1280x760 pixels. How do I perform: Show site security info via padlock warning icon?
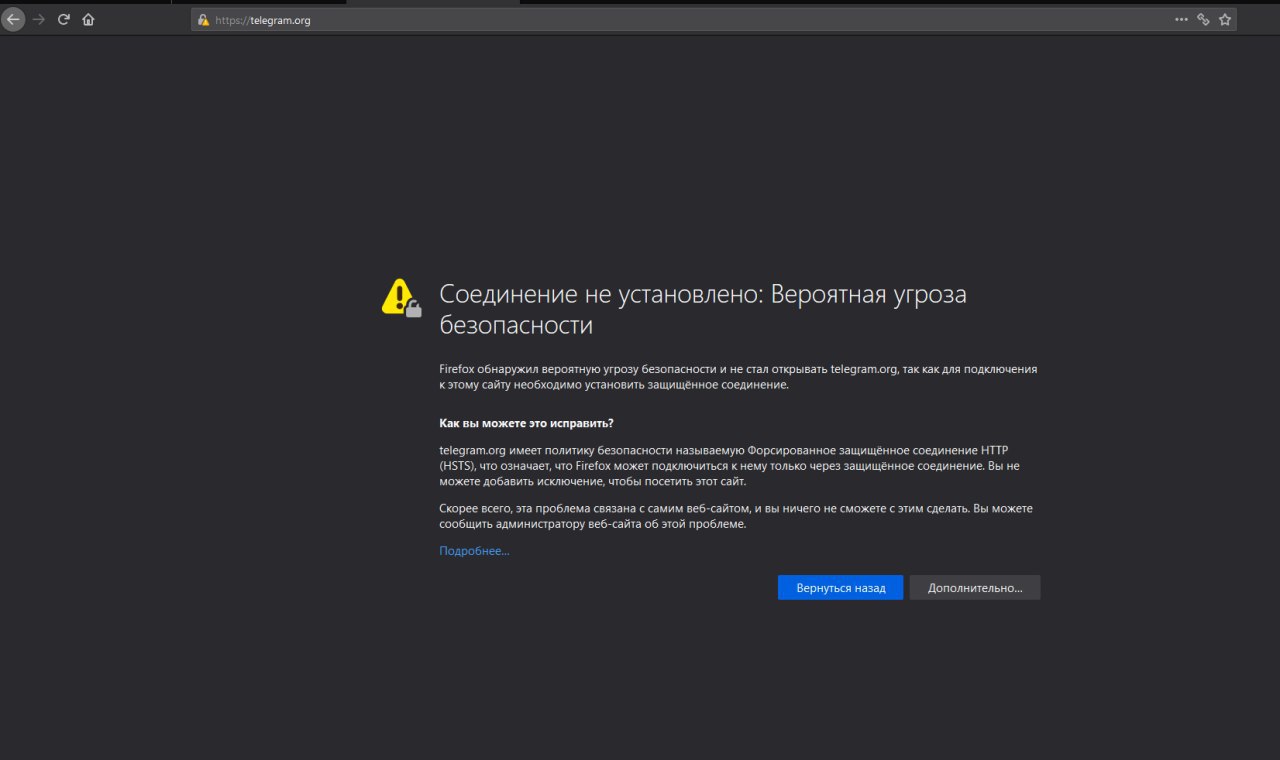(204, 20)
